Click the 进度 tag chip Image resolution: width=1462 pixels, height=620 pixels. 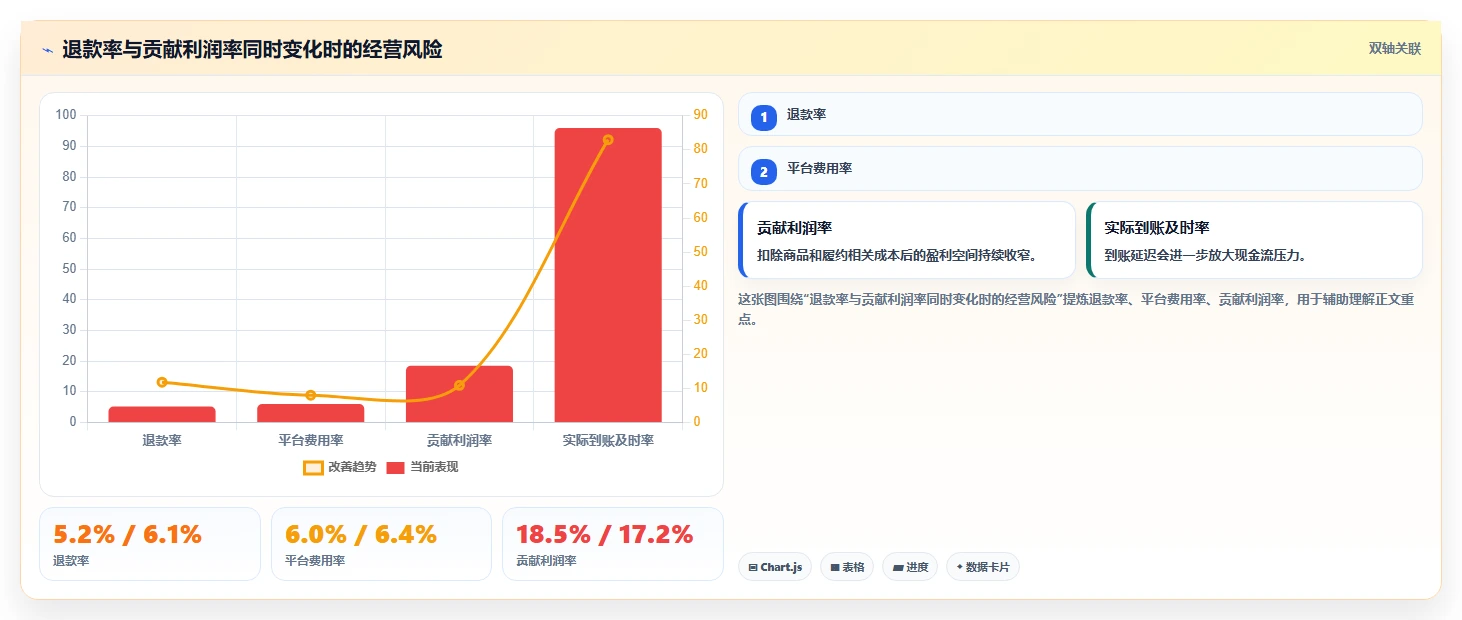[x=910, y=567]
